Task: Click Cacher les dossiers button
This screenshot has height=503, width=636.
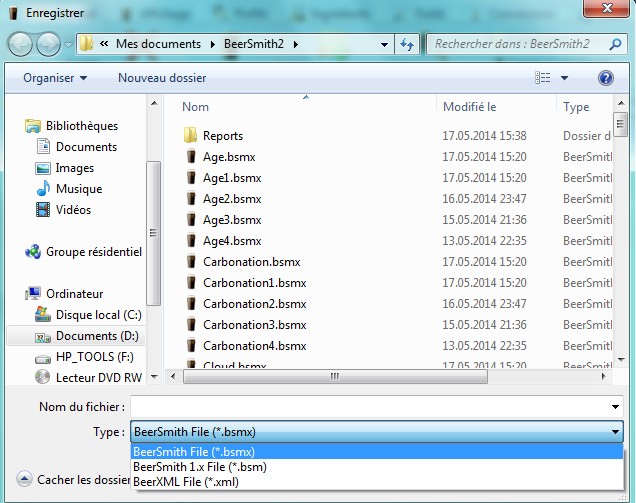Action: point(75,479)
